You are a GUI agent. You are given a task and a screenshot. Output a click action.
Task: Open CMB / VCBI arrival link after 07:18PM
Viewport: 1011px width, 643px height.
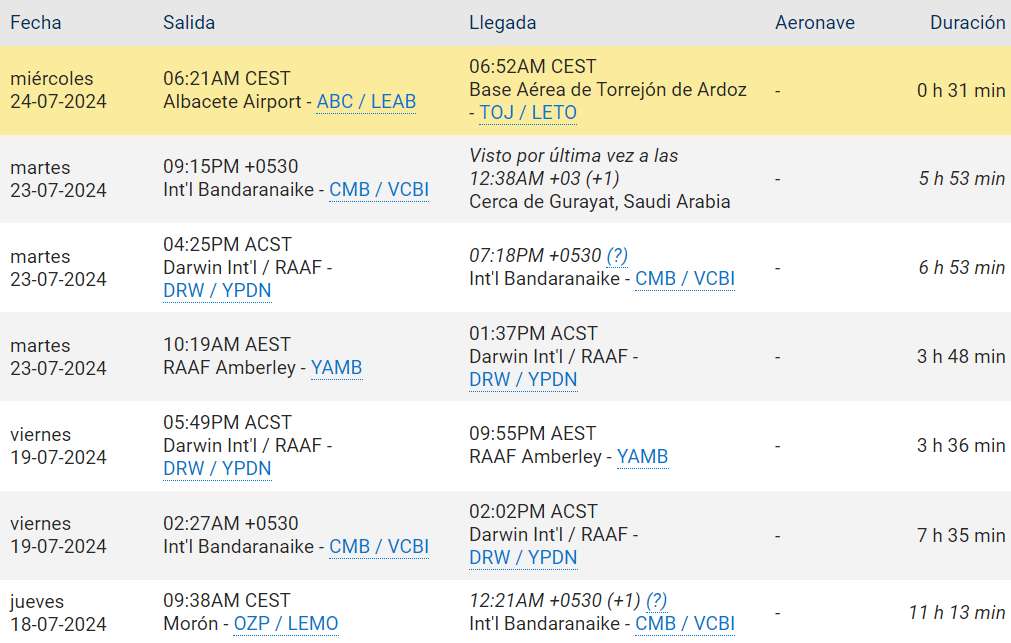click(x=685, y=279)
